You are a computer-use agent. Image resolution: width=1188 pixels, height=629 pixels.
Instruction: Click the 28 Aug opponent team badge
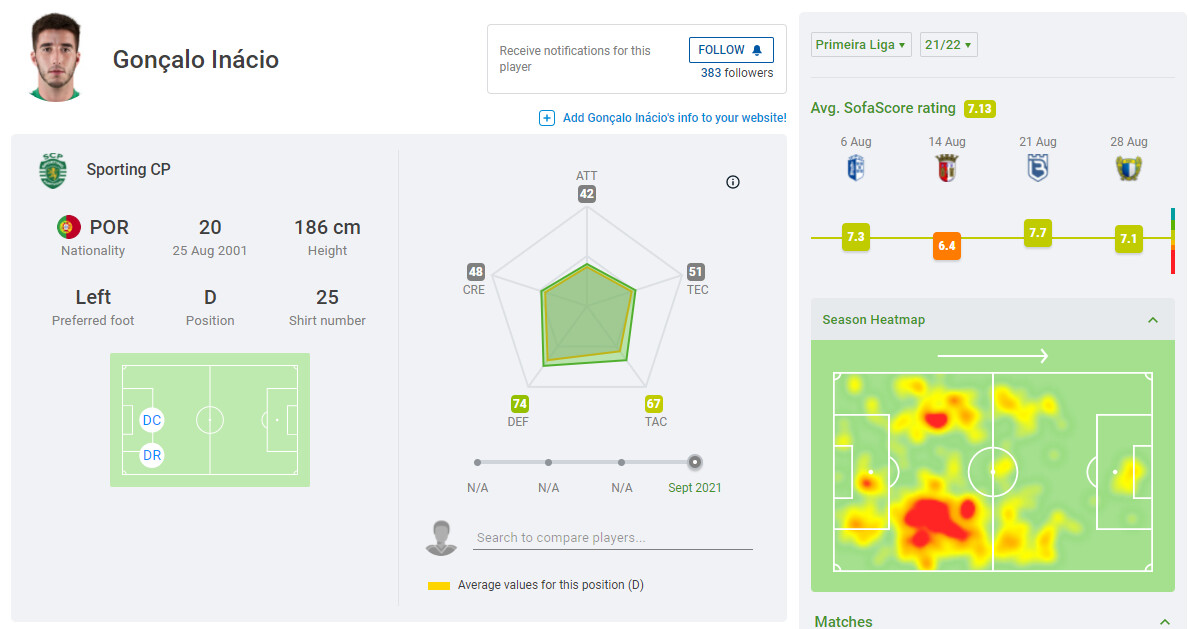[x=1129, y=168]
